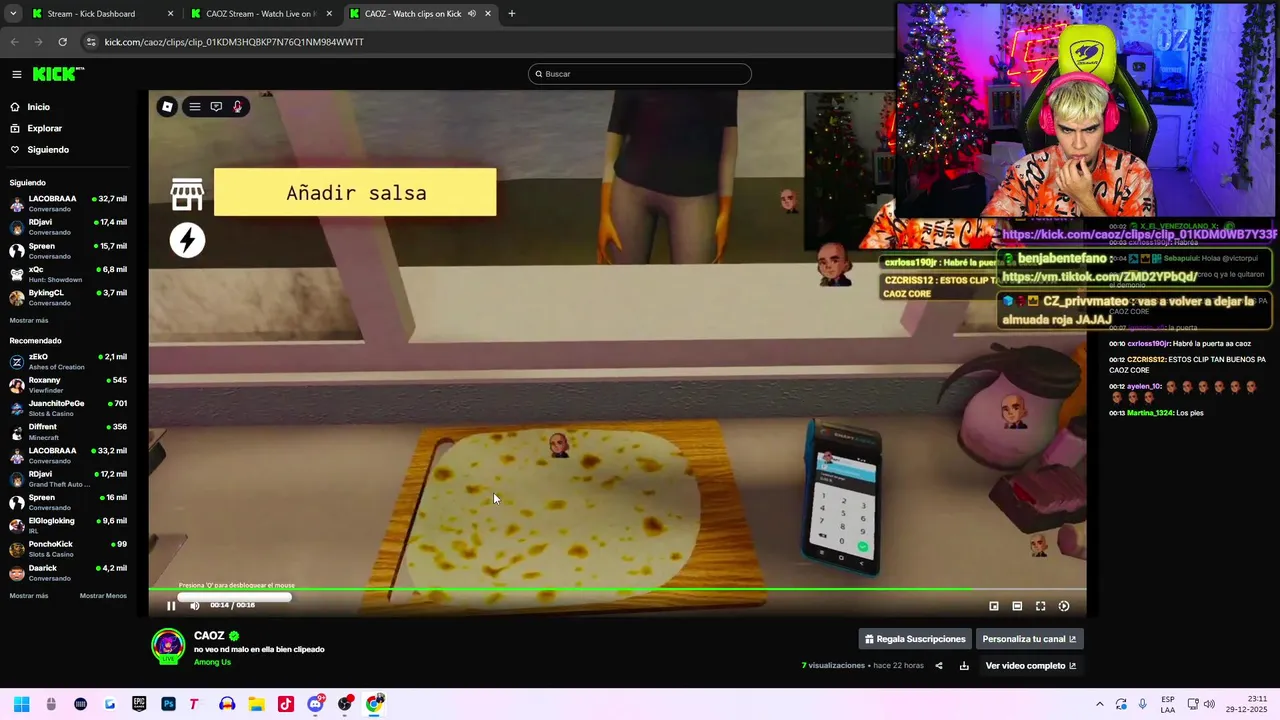Image resolution: width=1280 pixels, height=720 pixels.
Task: Open Discord from the taskbar
Action: (315, 704)
